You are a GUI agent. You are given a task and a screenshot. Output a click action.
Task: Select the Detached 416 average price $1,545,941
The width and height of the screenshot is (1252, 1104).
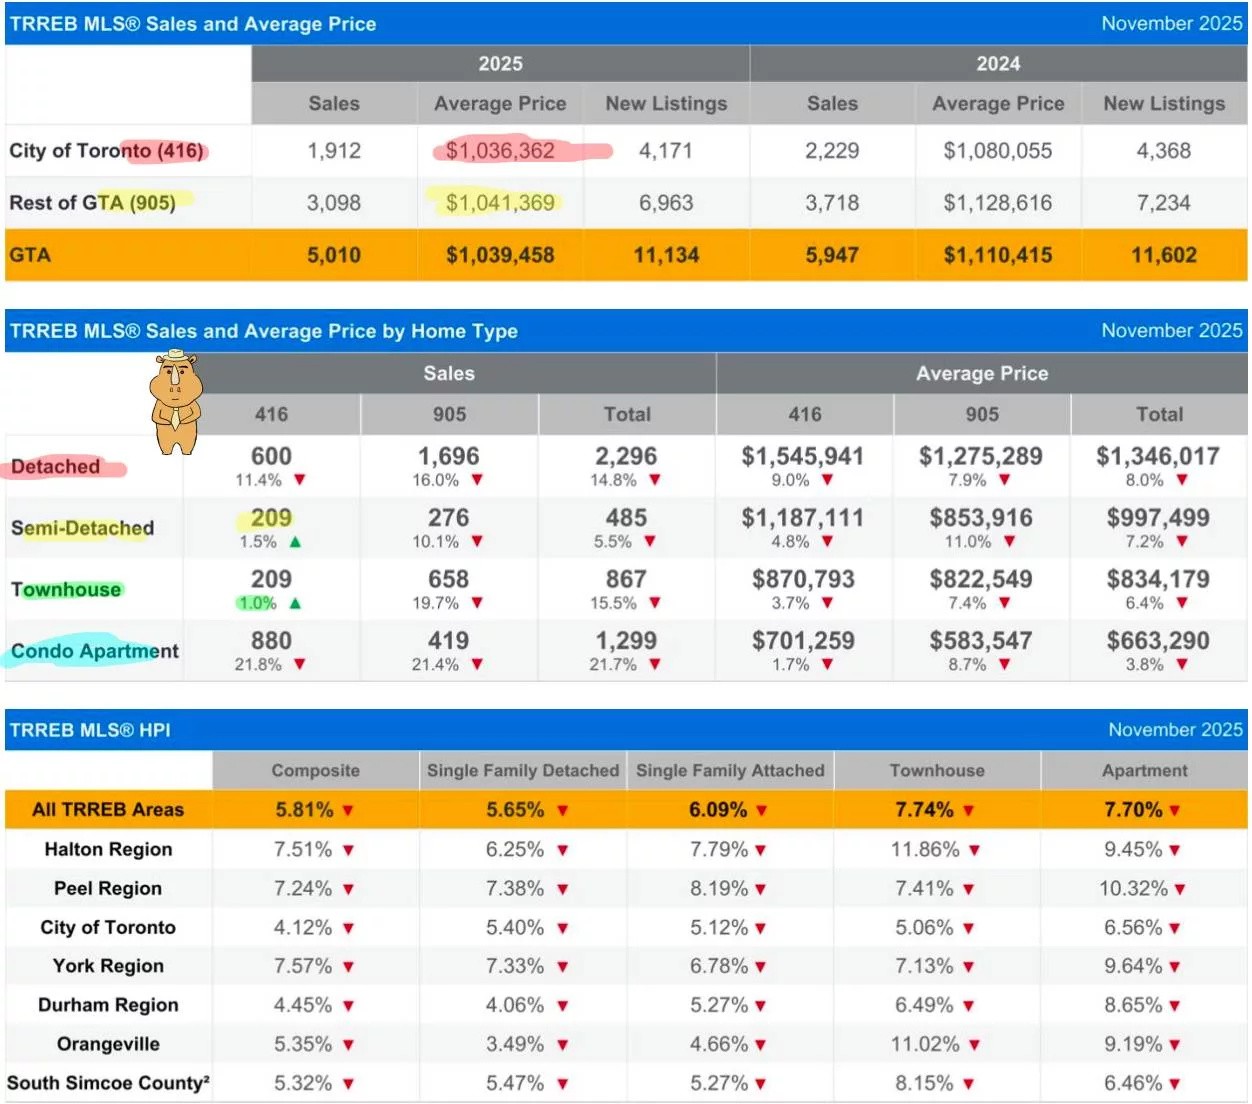[x=802, y=457]
